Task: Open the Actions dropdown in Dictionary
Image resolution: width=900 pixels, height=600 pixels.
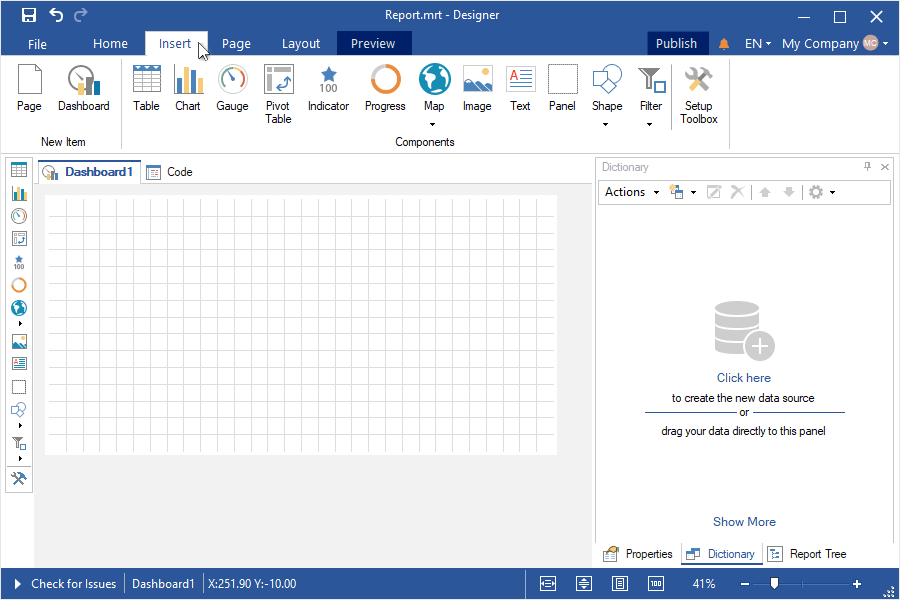Action: coord(632,192)
